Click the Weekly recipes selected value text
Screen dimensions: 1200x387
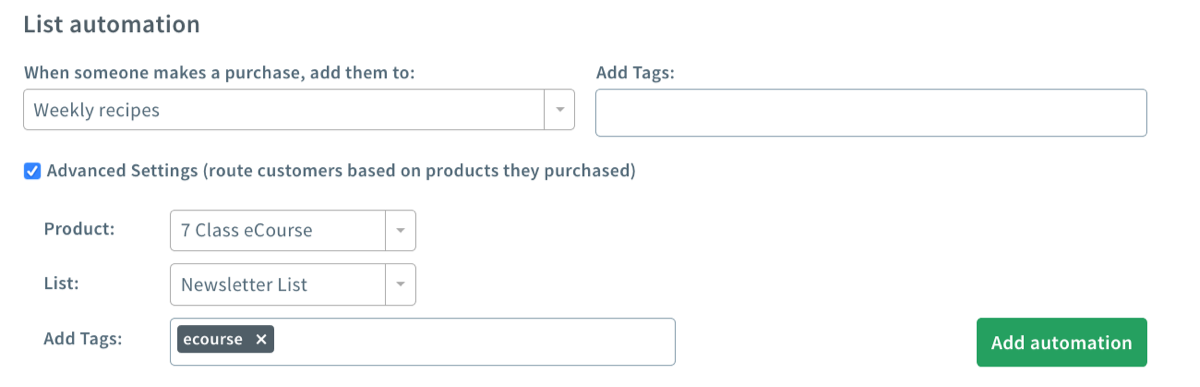[x=97, y=110]
